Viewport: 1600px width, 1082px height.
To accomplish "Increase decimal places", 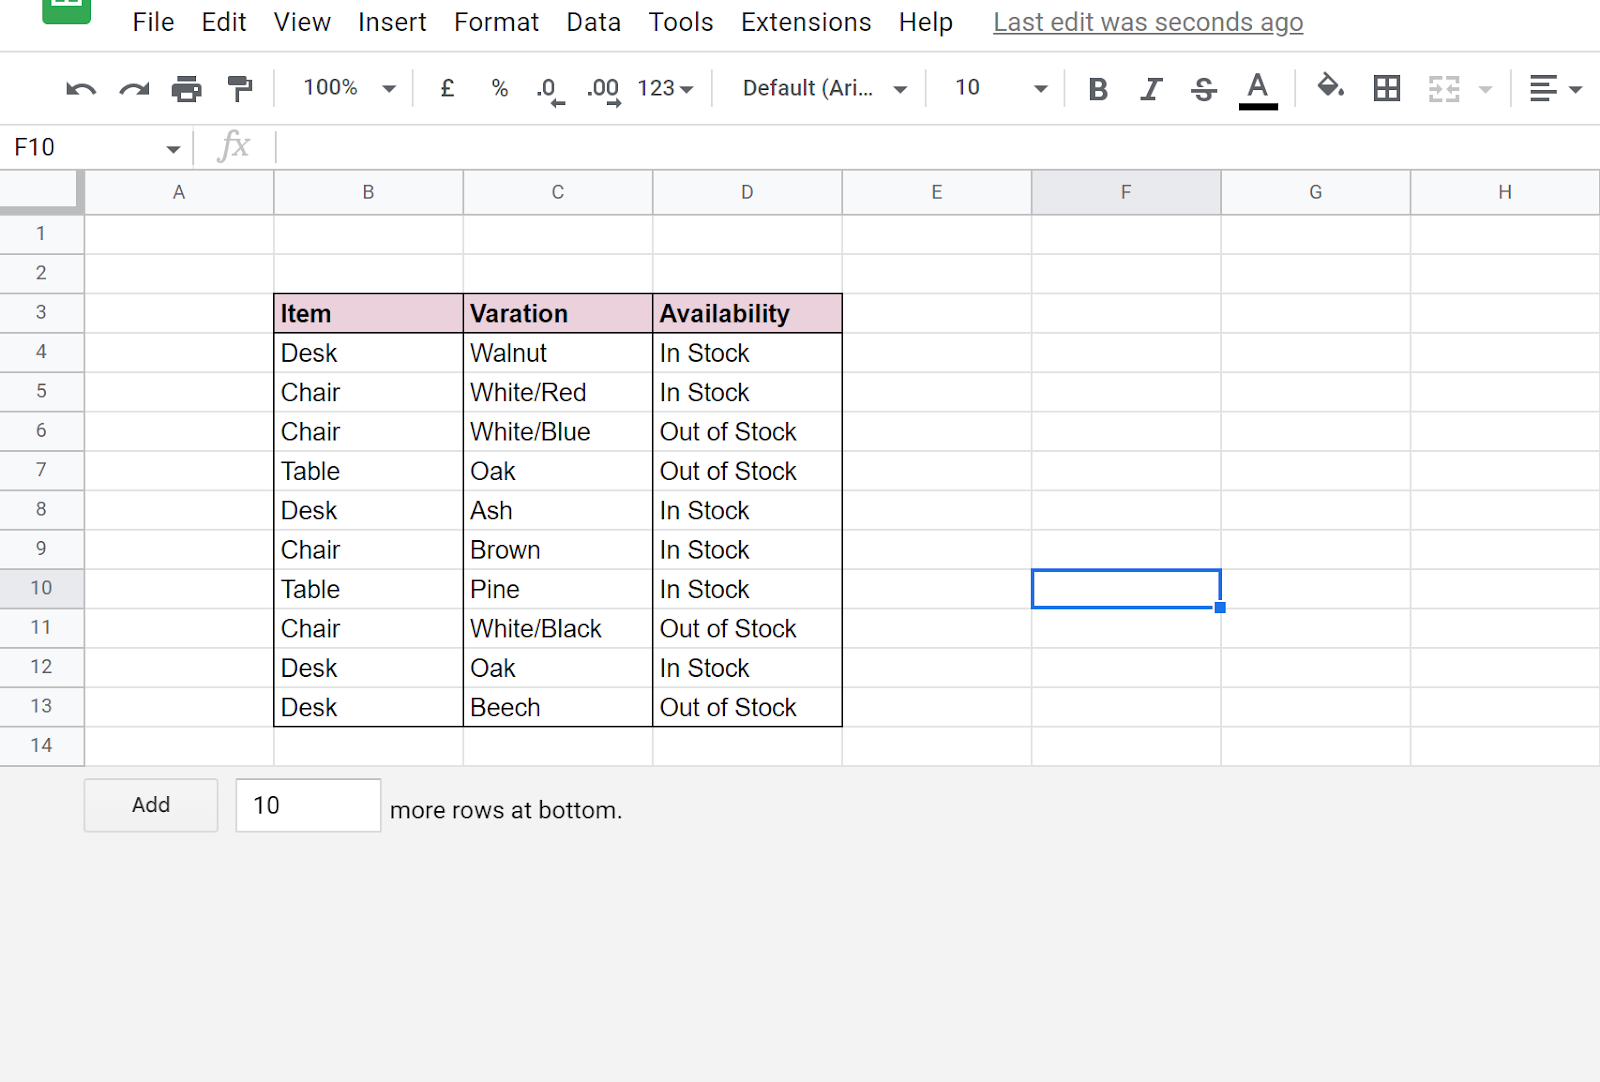I will pyautogui.click(x=602, y=88).
